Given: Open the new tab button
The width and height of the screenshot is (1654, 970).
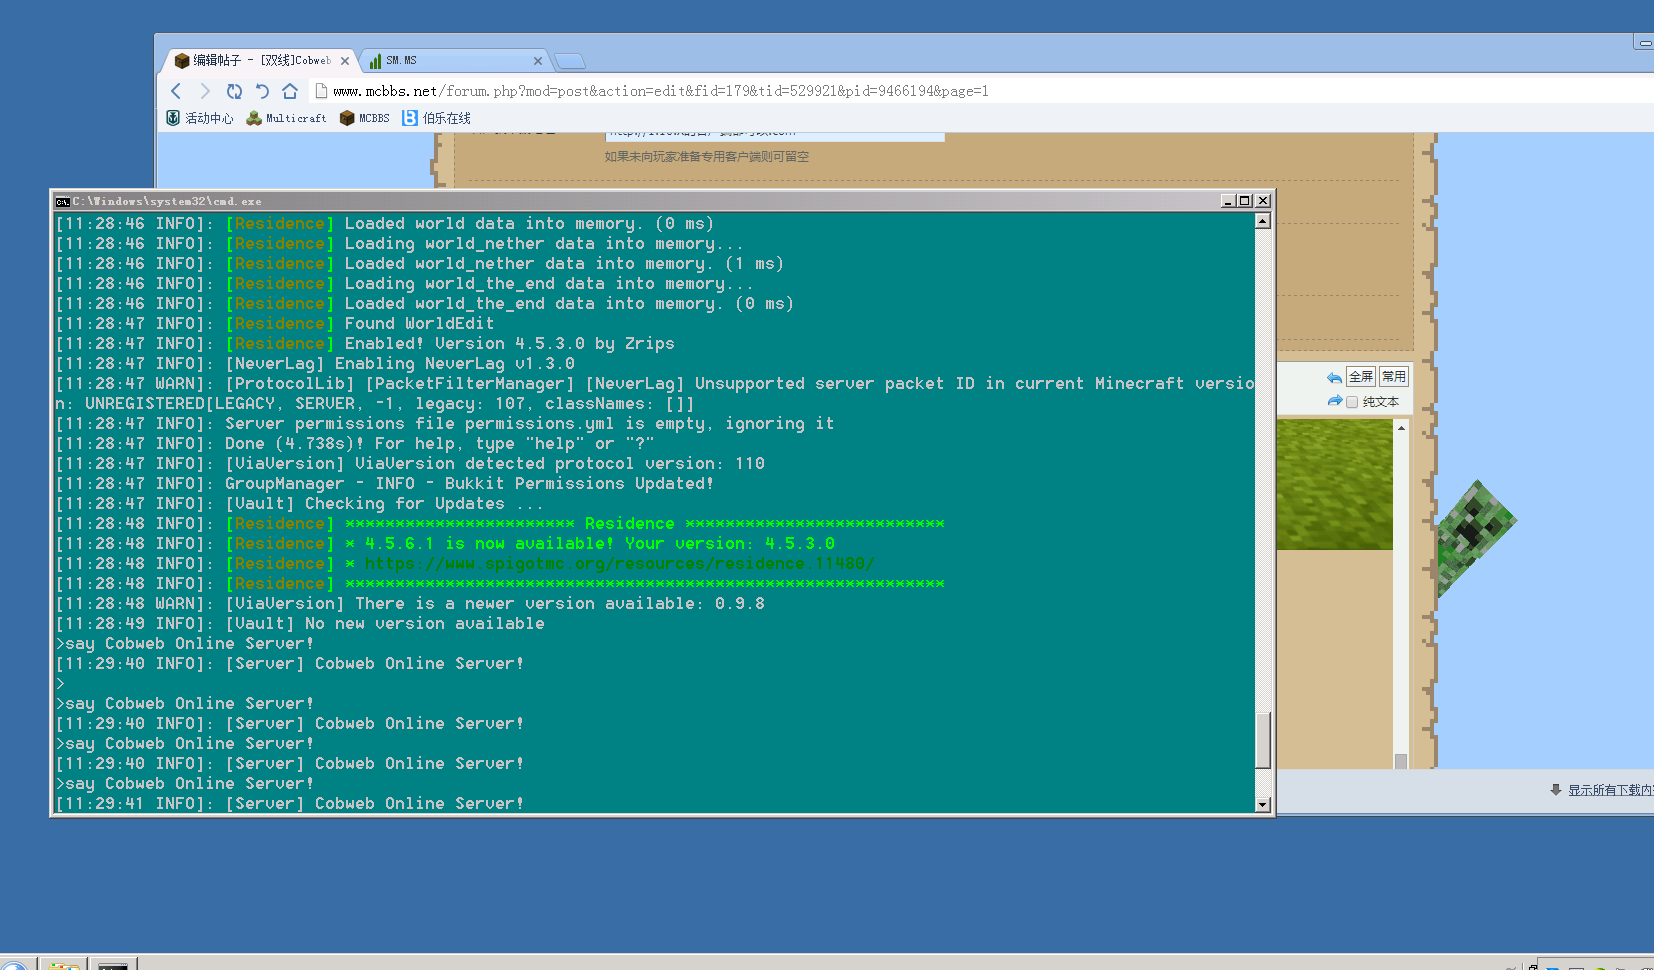Looking at the screenshot, I should pyautogui.click(x=570, y=61).
